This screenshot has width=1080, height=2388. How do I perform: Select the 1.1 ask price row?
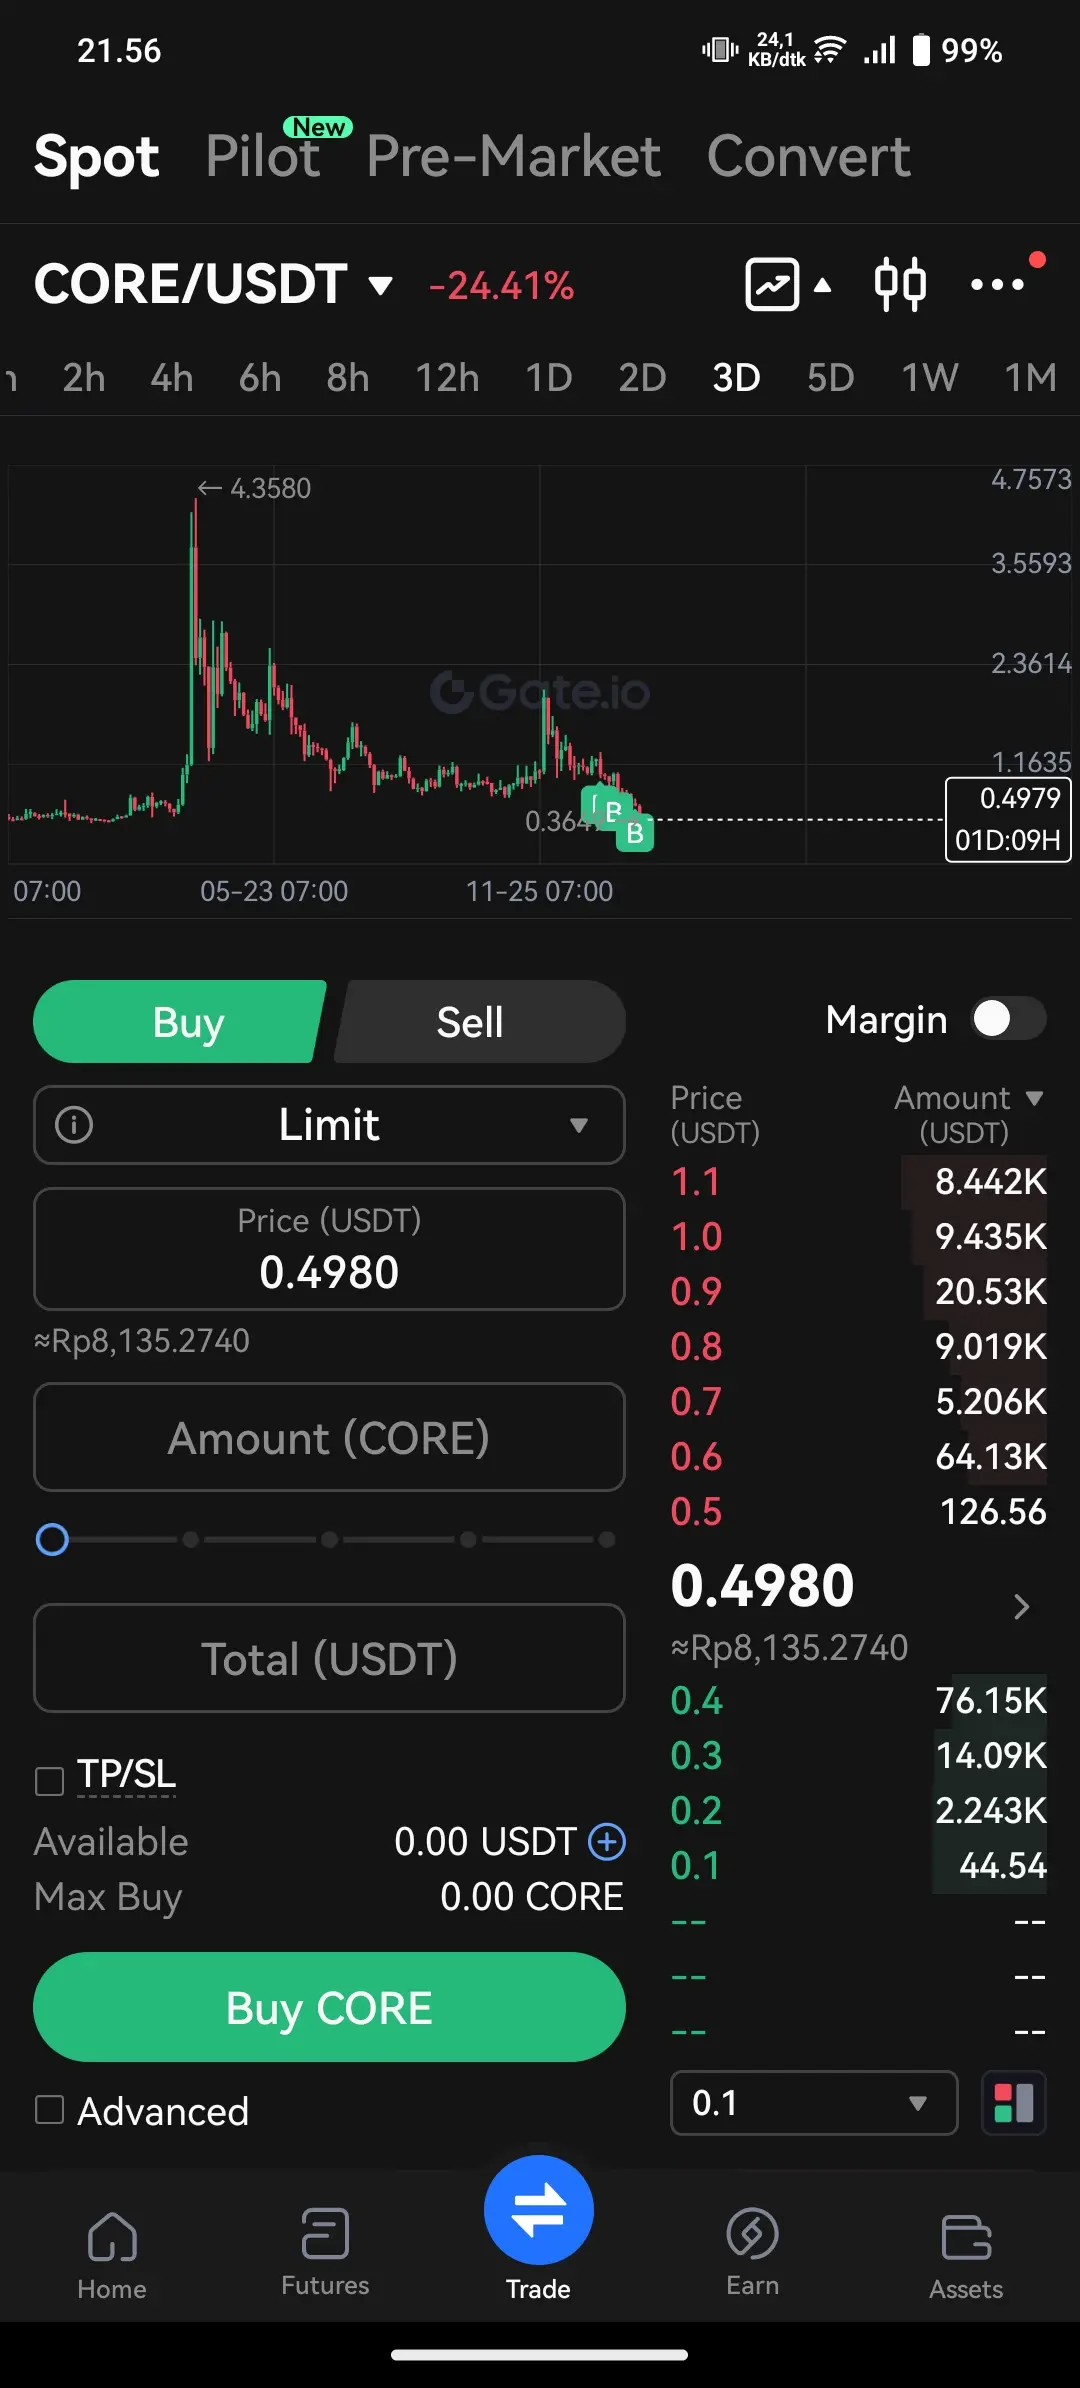coord(859,1182)
